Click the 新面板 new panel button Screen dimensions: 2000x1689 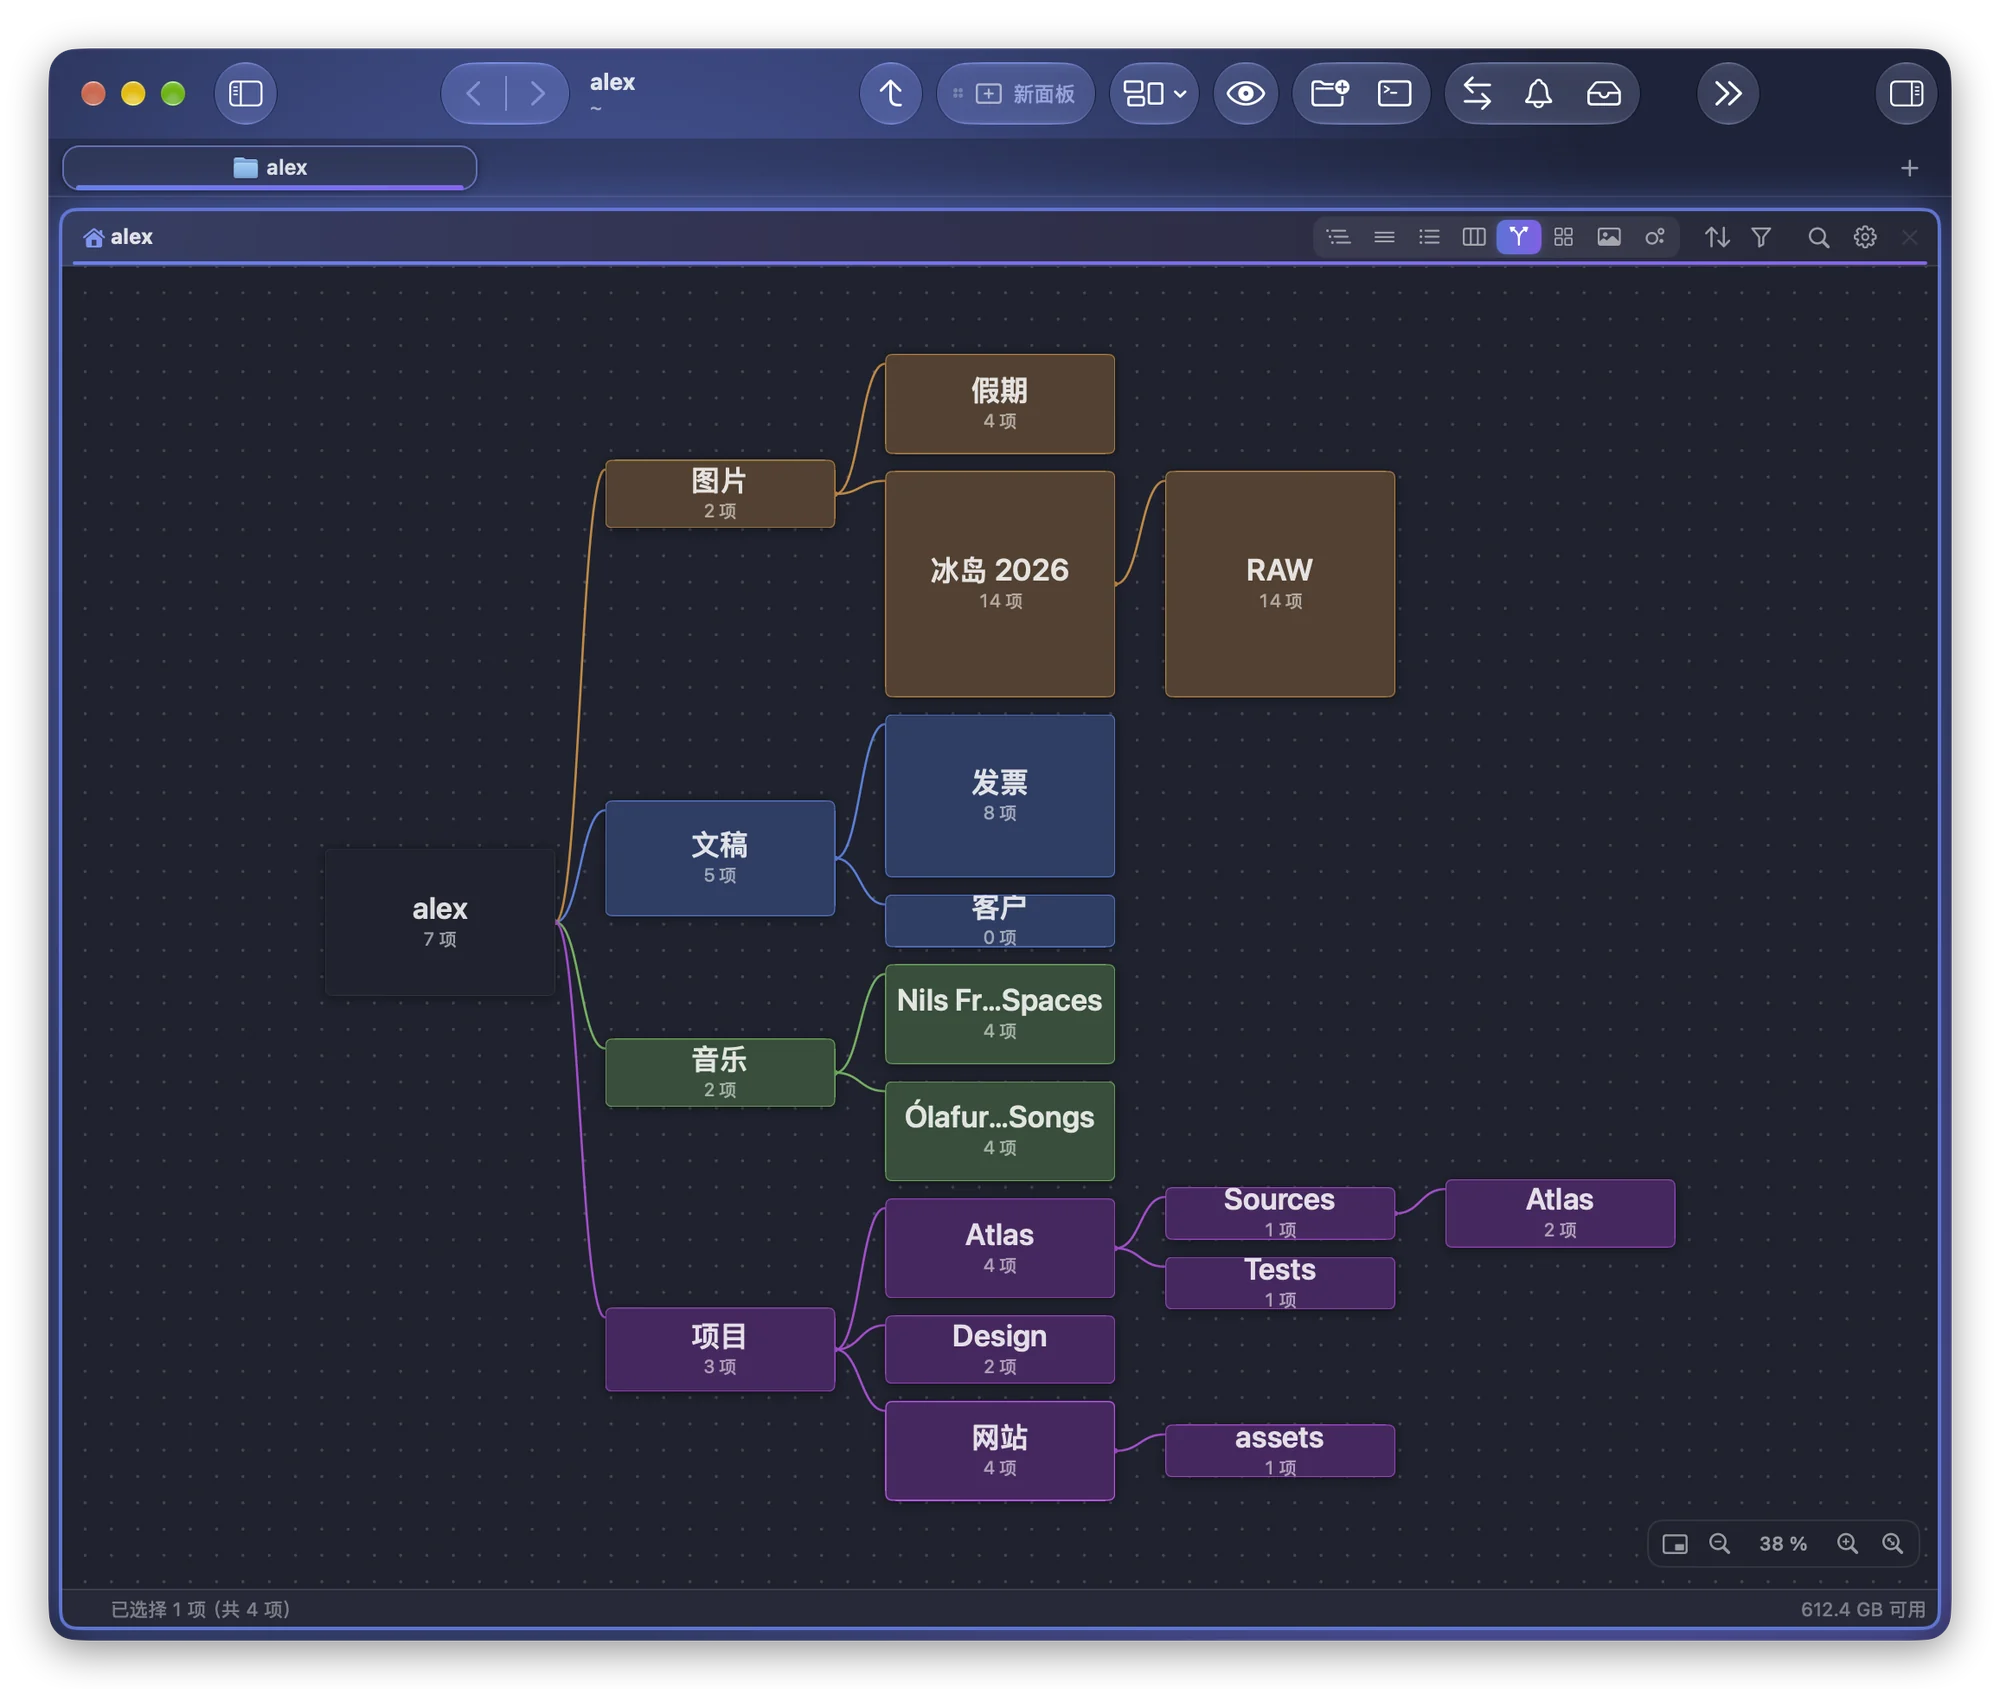click(1015, 94)
